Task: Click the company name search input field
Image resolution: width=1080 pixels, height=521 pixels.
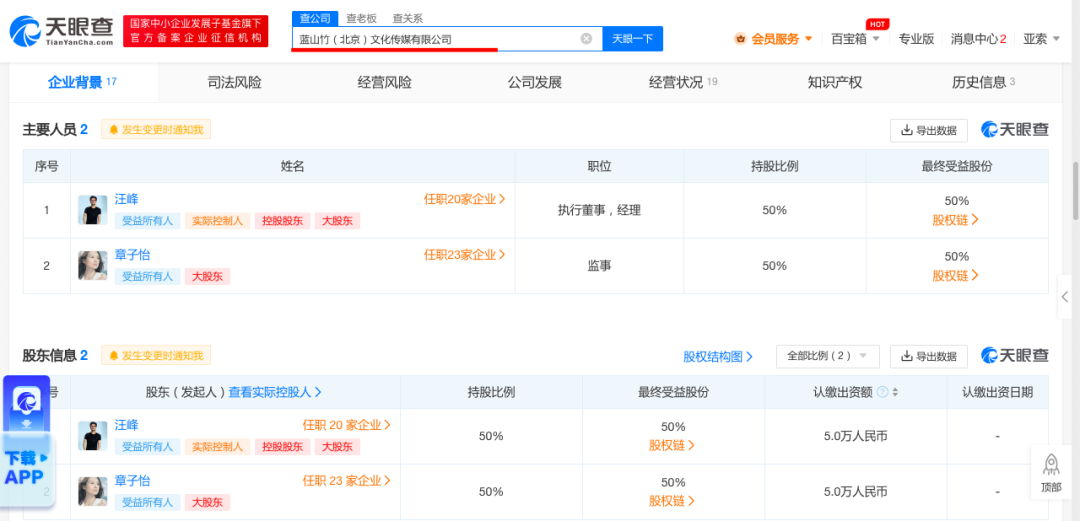Action: click(x=435, y=39)
